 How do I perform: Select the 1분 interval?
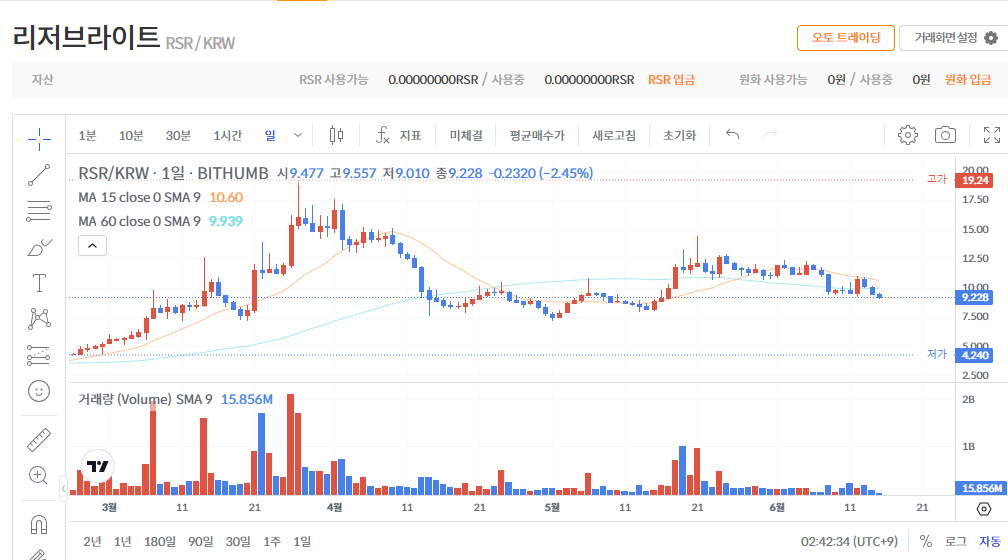click(x=87, y=135)
